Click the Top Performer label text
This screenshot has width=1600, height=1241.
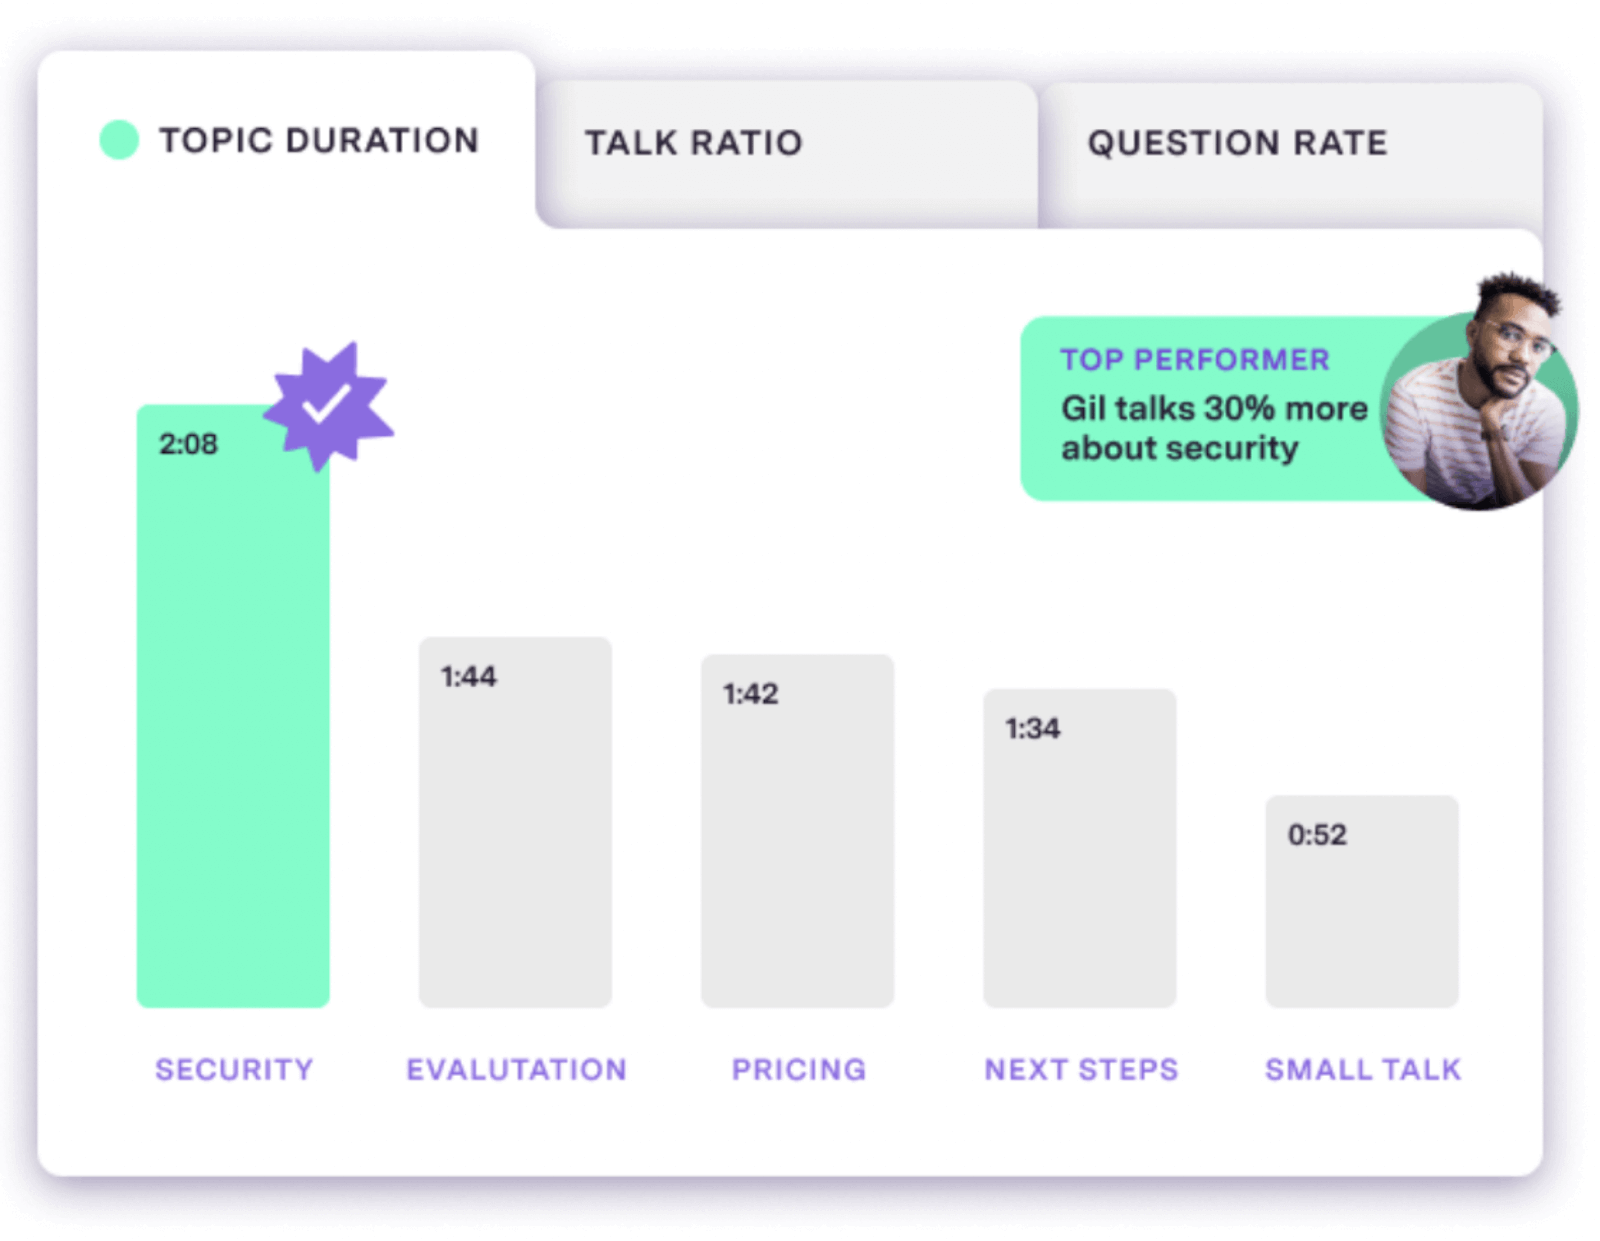(1196, 360)
